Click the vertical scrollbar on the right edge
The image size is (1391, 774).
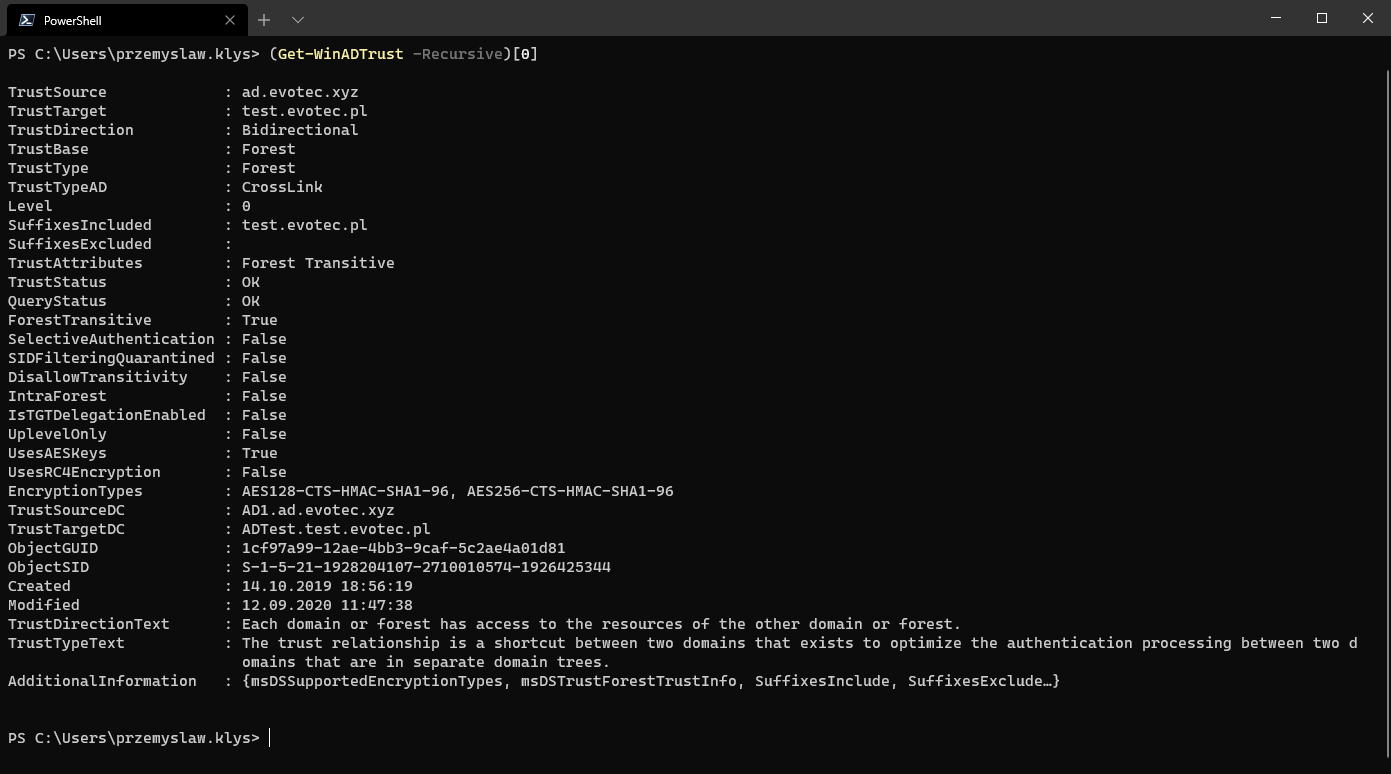1386,400
